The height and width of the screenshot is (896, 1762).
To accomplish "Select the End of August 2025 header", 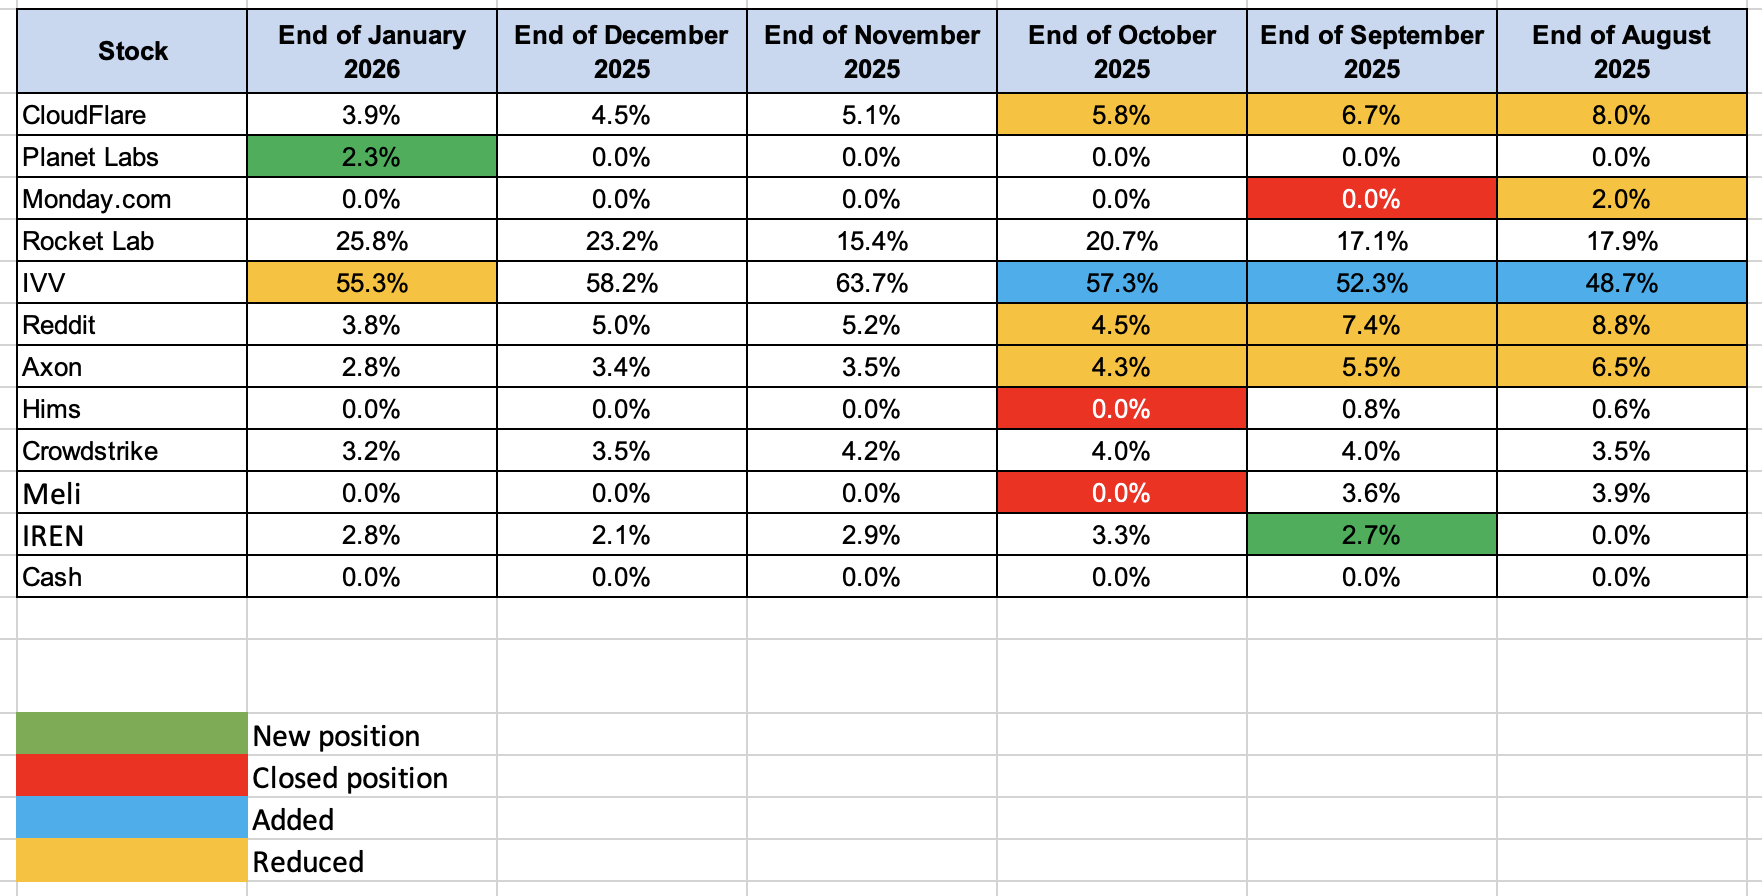I will pos(1621,51).
